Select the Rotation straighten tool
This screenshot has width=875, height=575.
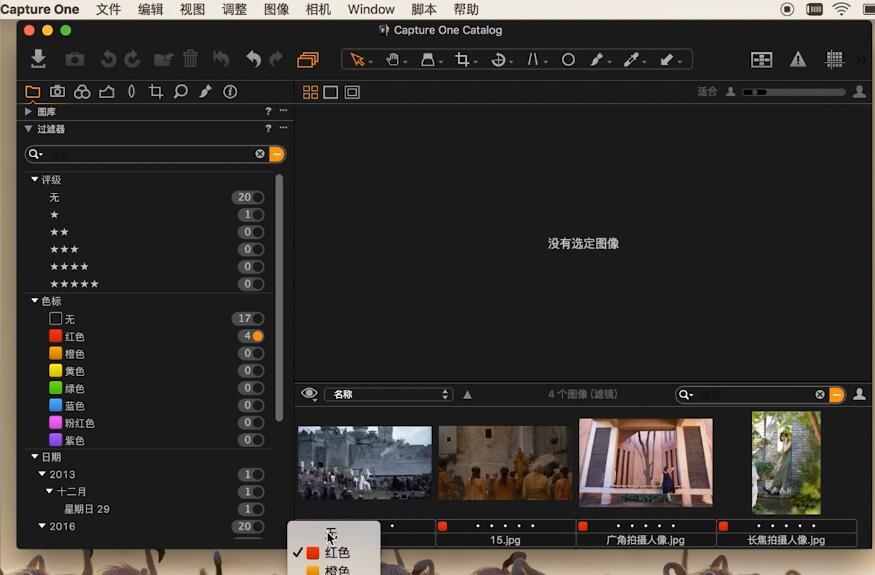pos(498,59)
